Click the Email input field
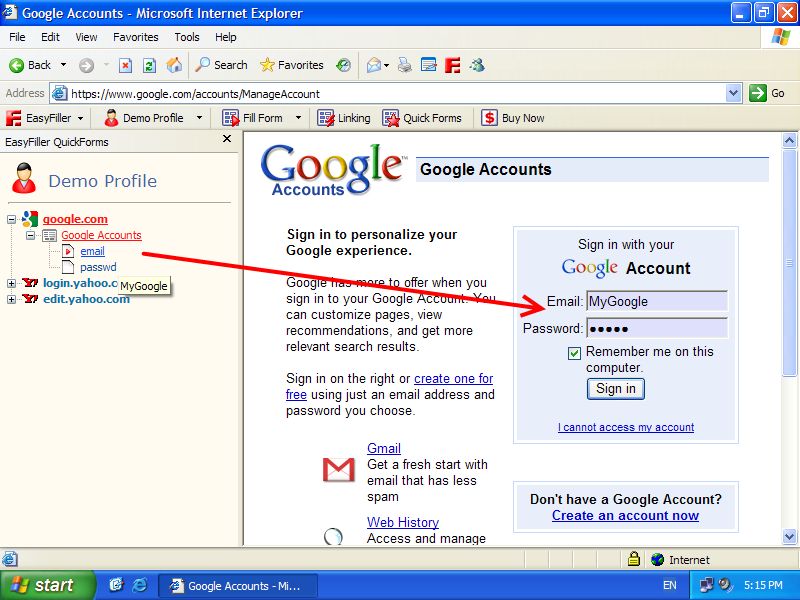The height and width of the screenshot is (600, 800). coord(657,301)
